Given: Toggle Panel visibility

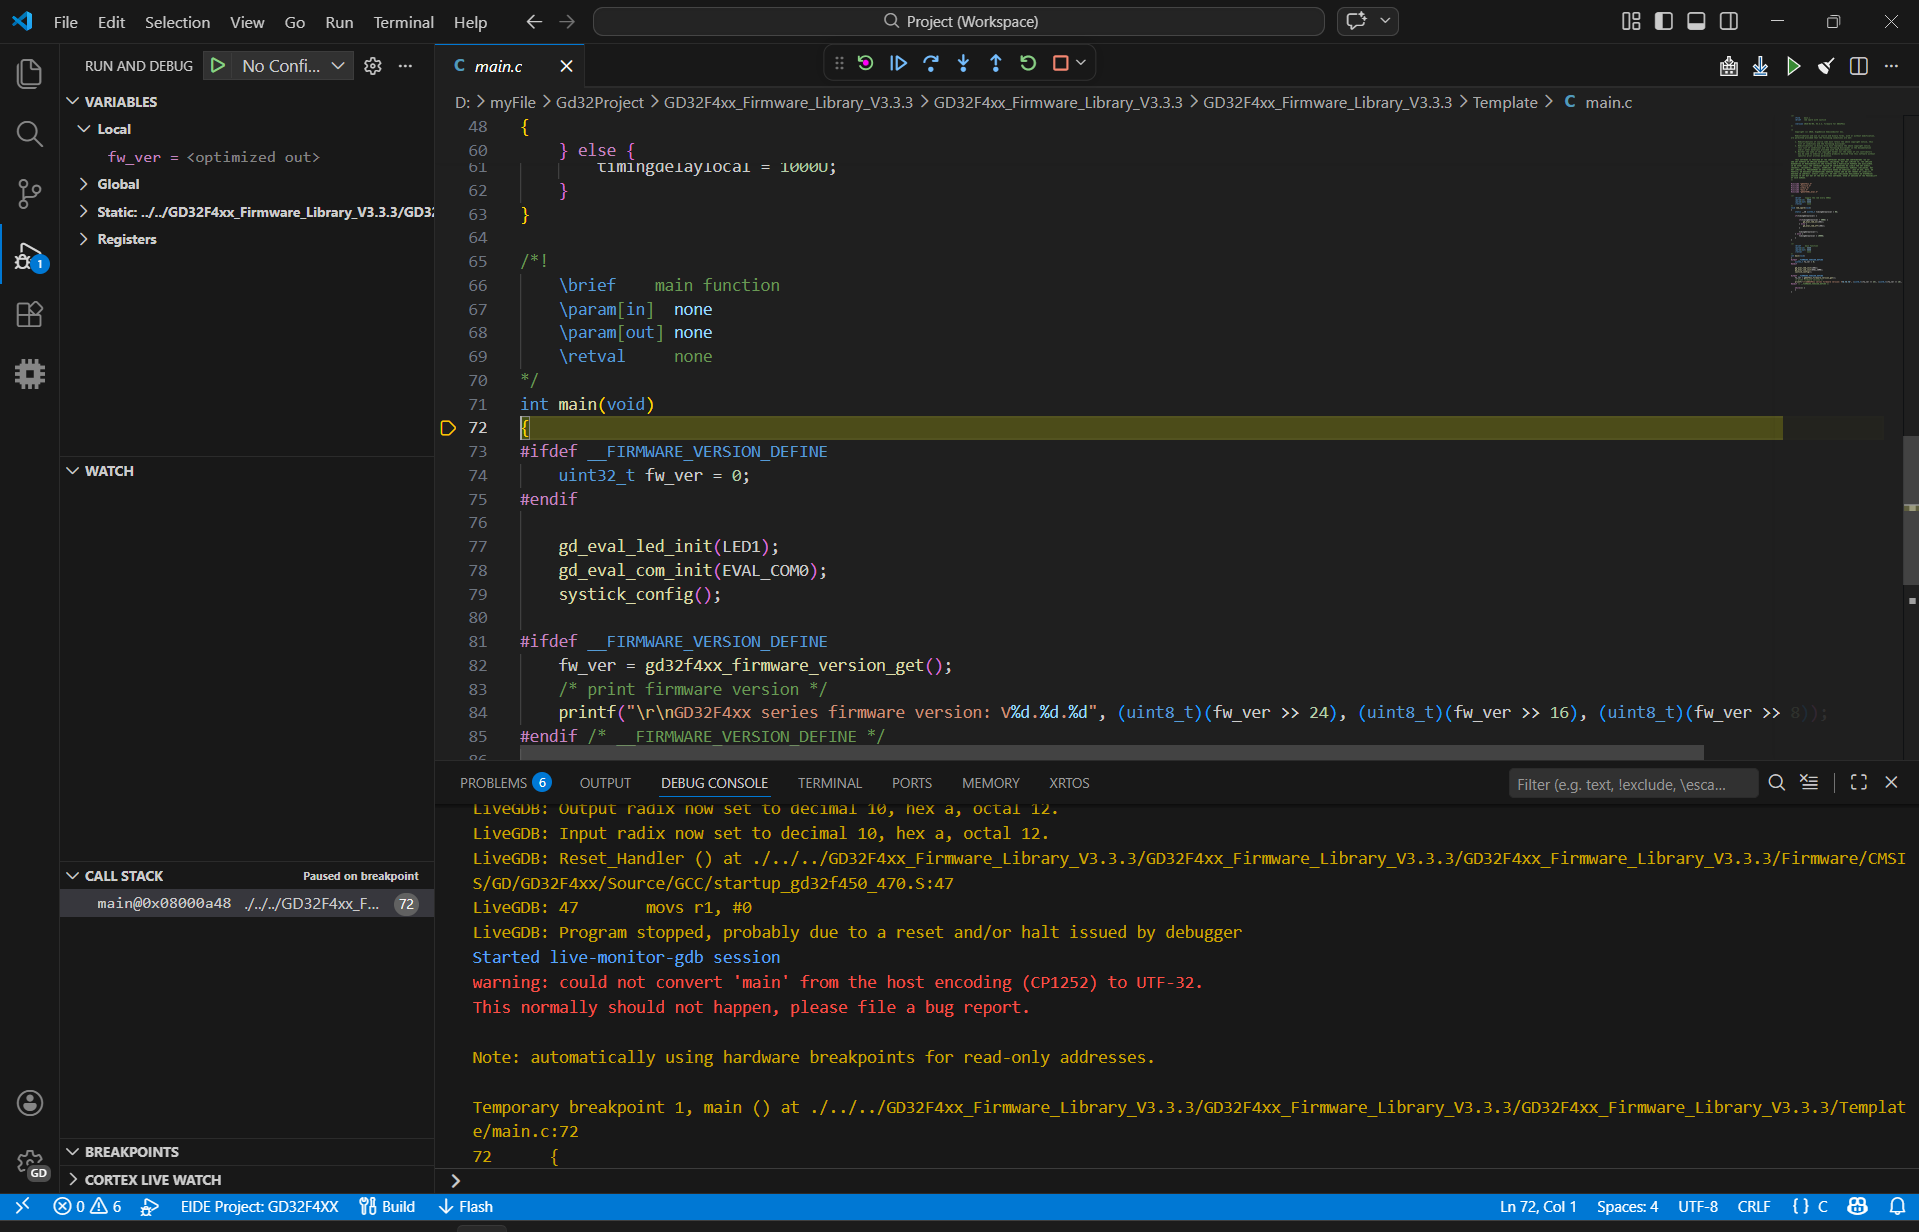Looking at the screenshot, I should tap(1696, 21).
